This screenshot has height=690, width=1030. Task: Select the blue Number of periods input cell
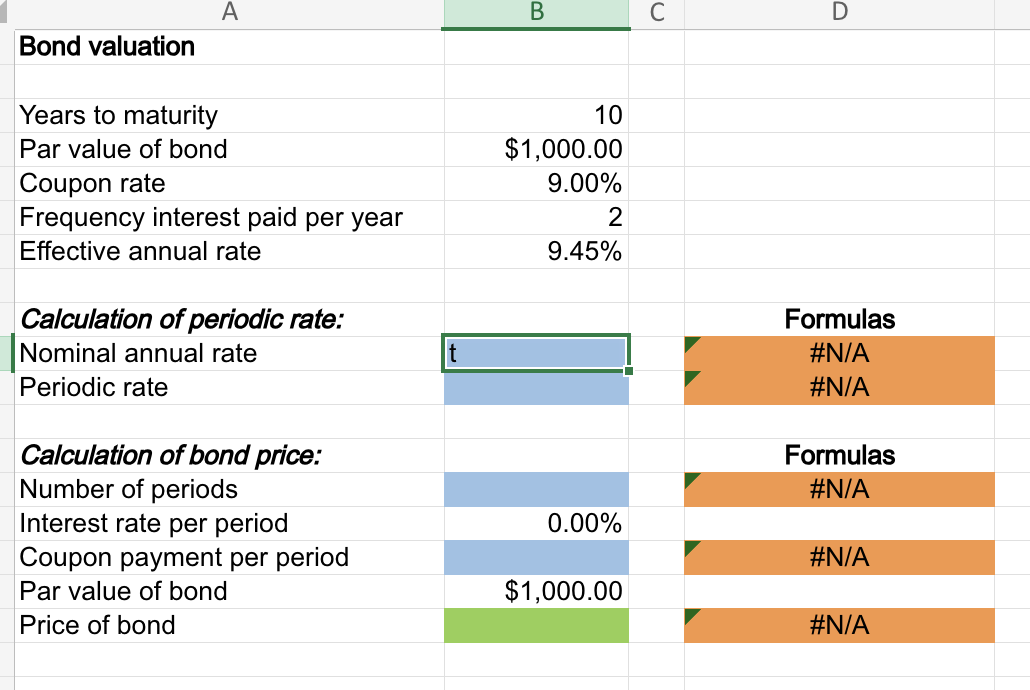pyautogui.click(x=536, y=489)
